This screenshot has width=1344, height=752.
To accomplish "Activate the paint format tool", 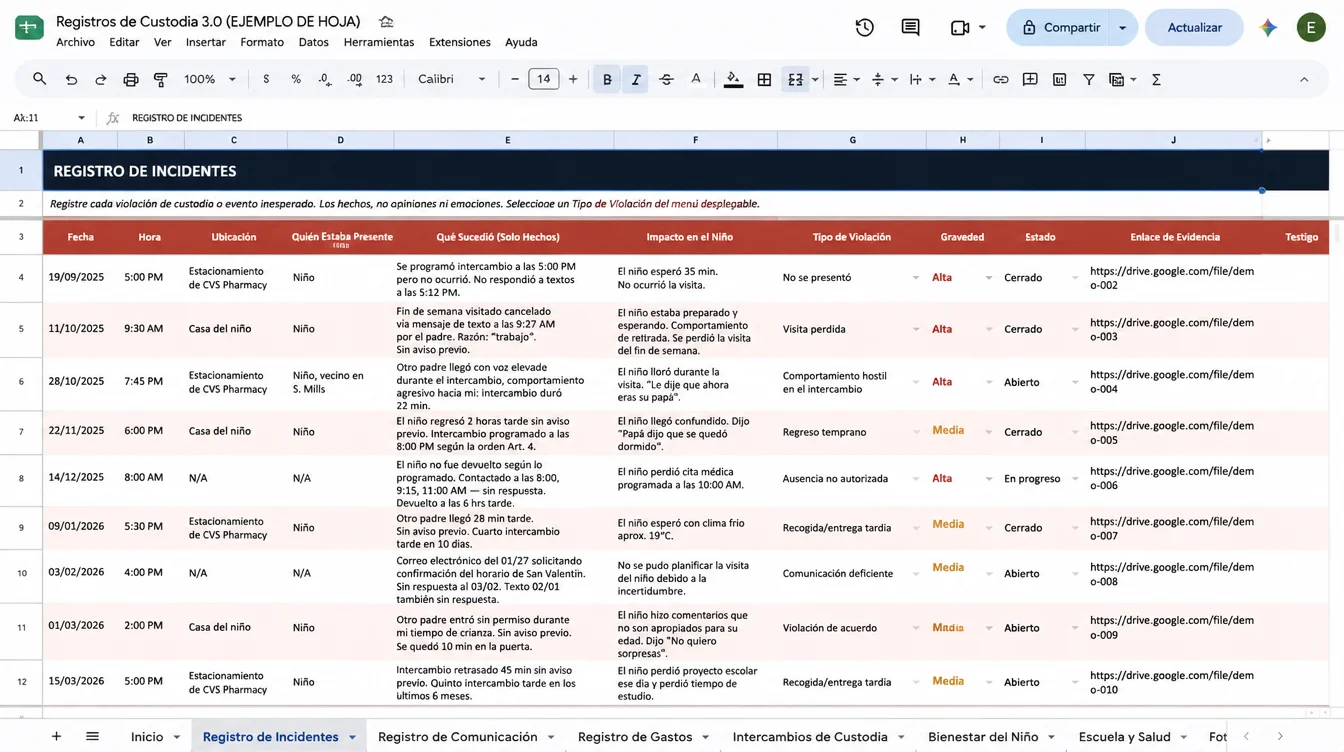I will [x=160, y=79].
